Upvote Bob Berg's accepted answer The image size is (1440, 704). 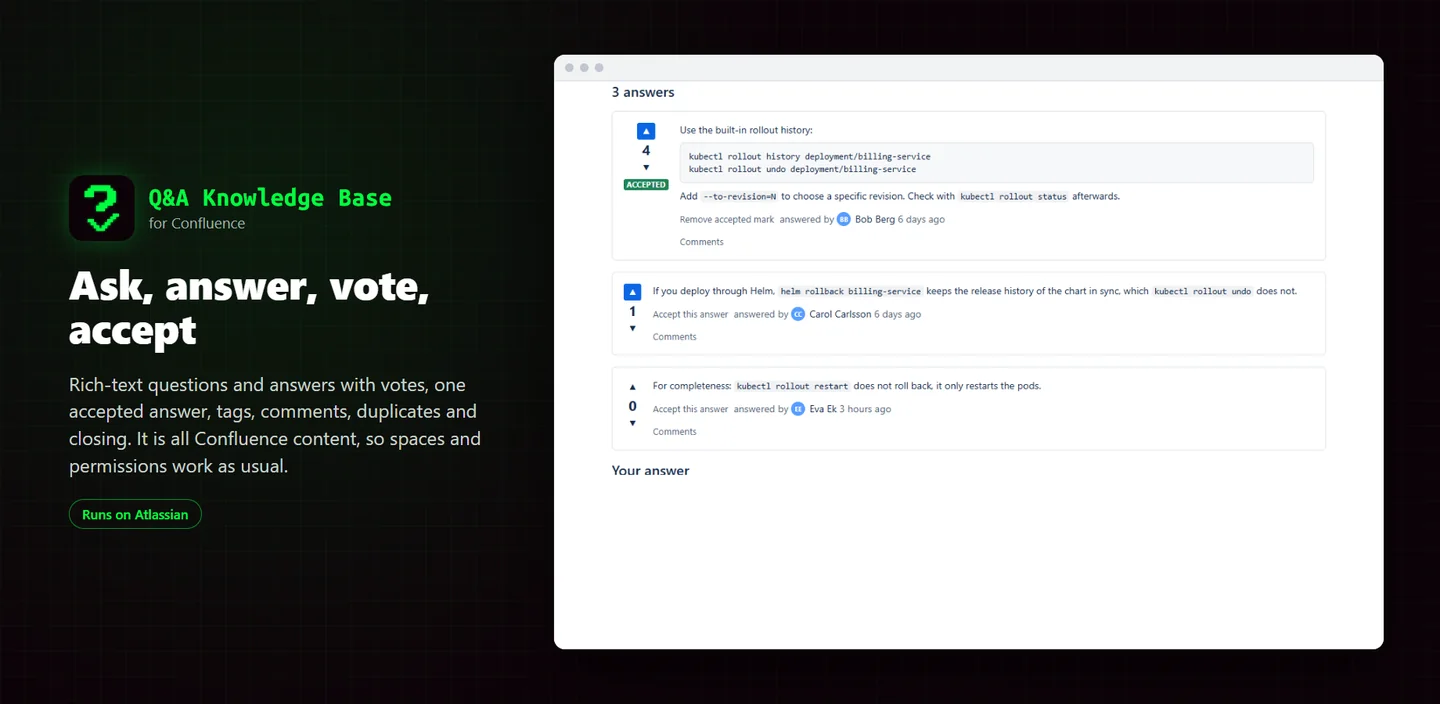[646, 131]
